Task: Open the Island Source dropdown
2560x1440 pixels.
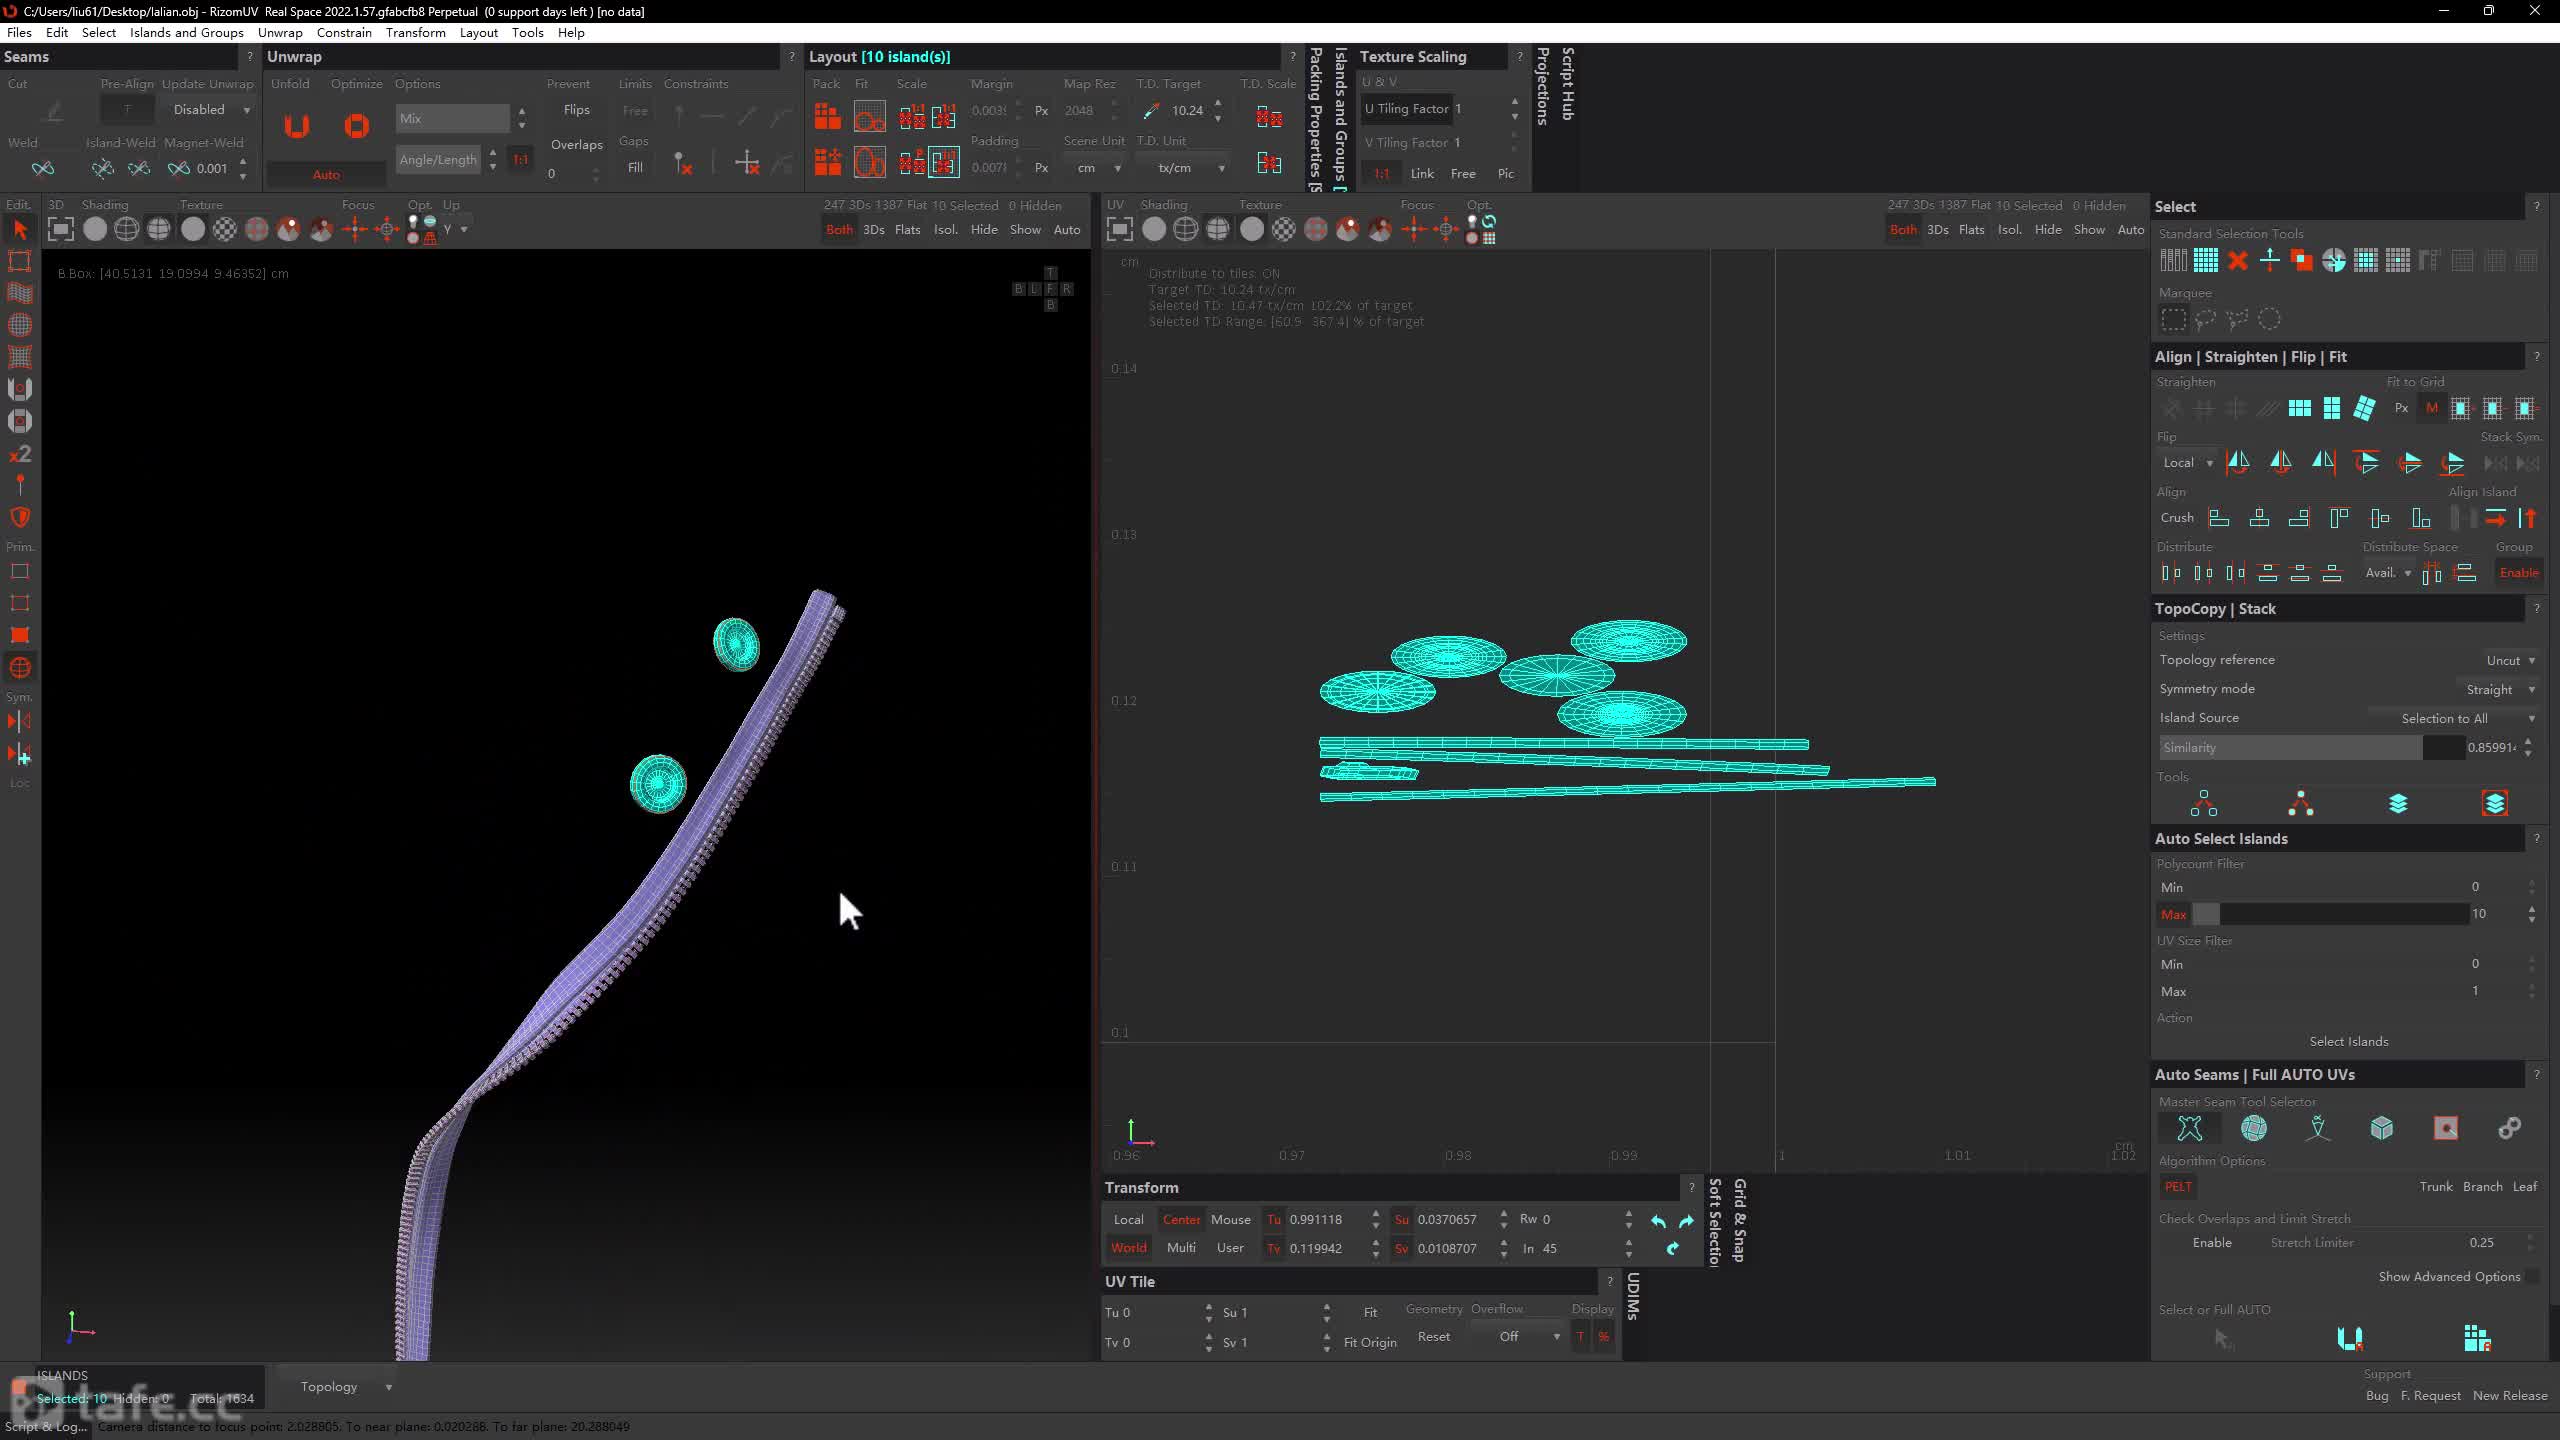Action: tap(2454, 718)
